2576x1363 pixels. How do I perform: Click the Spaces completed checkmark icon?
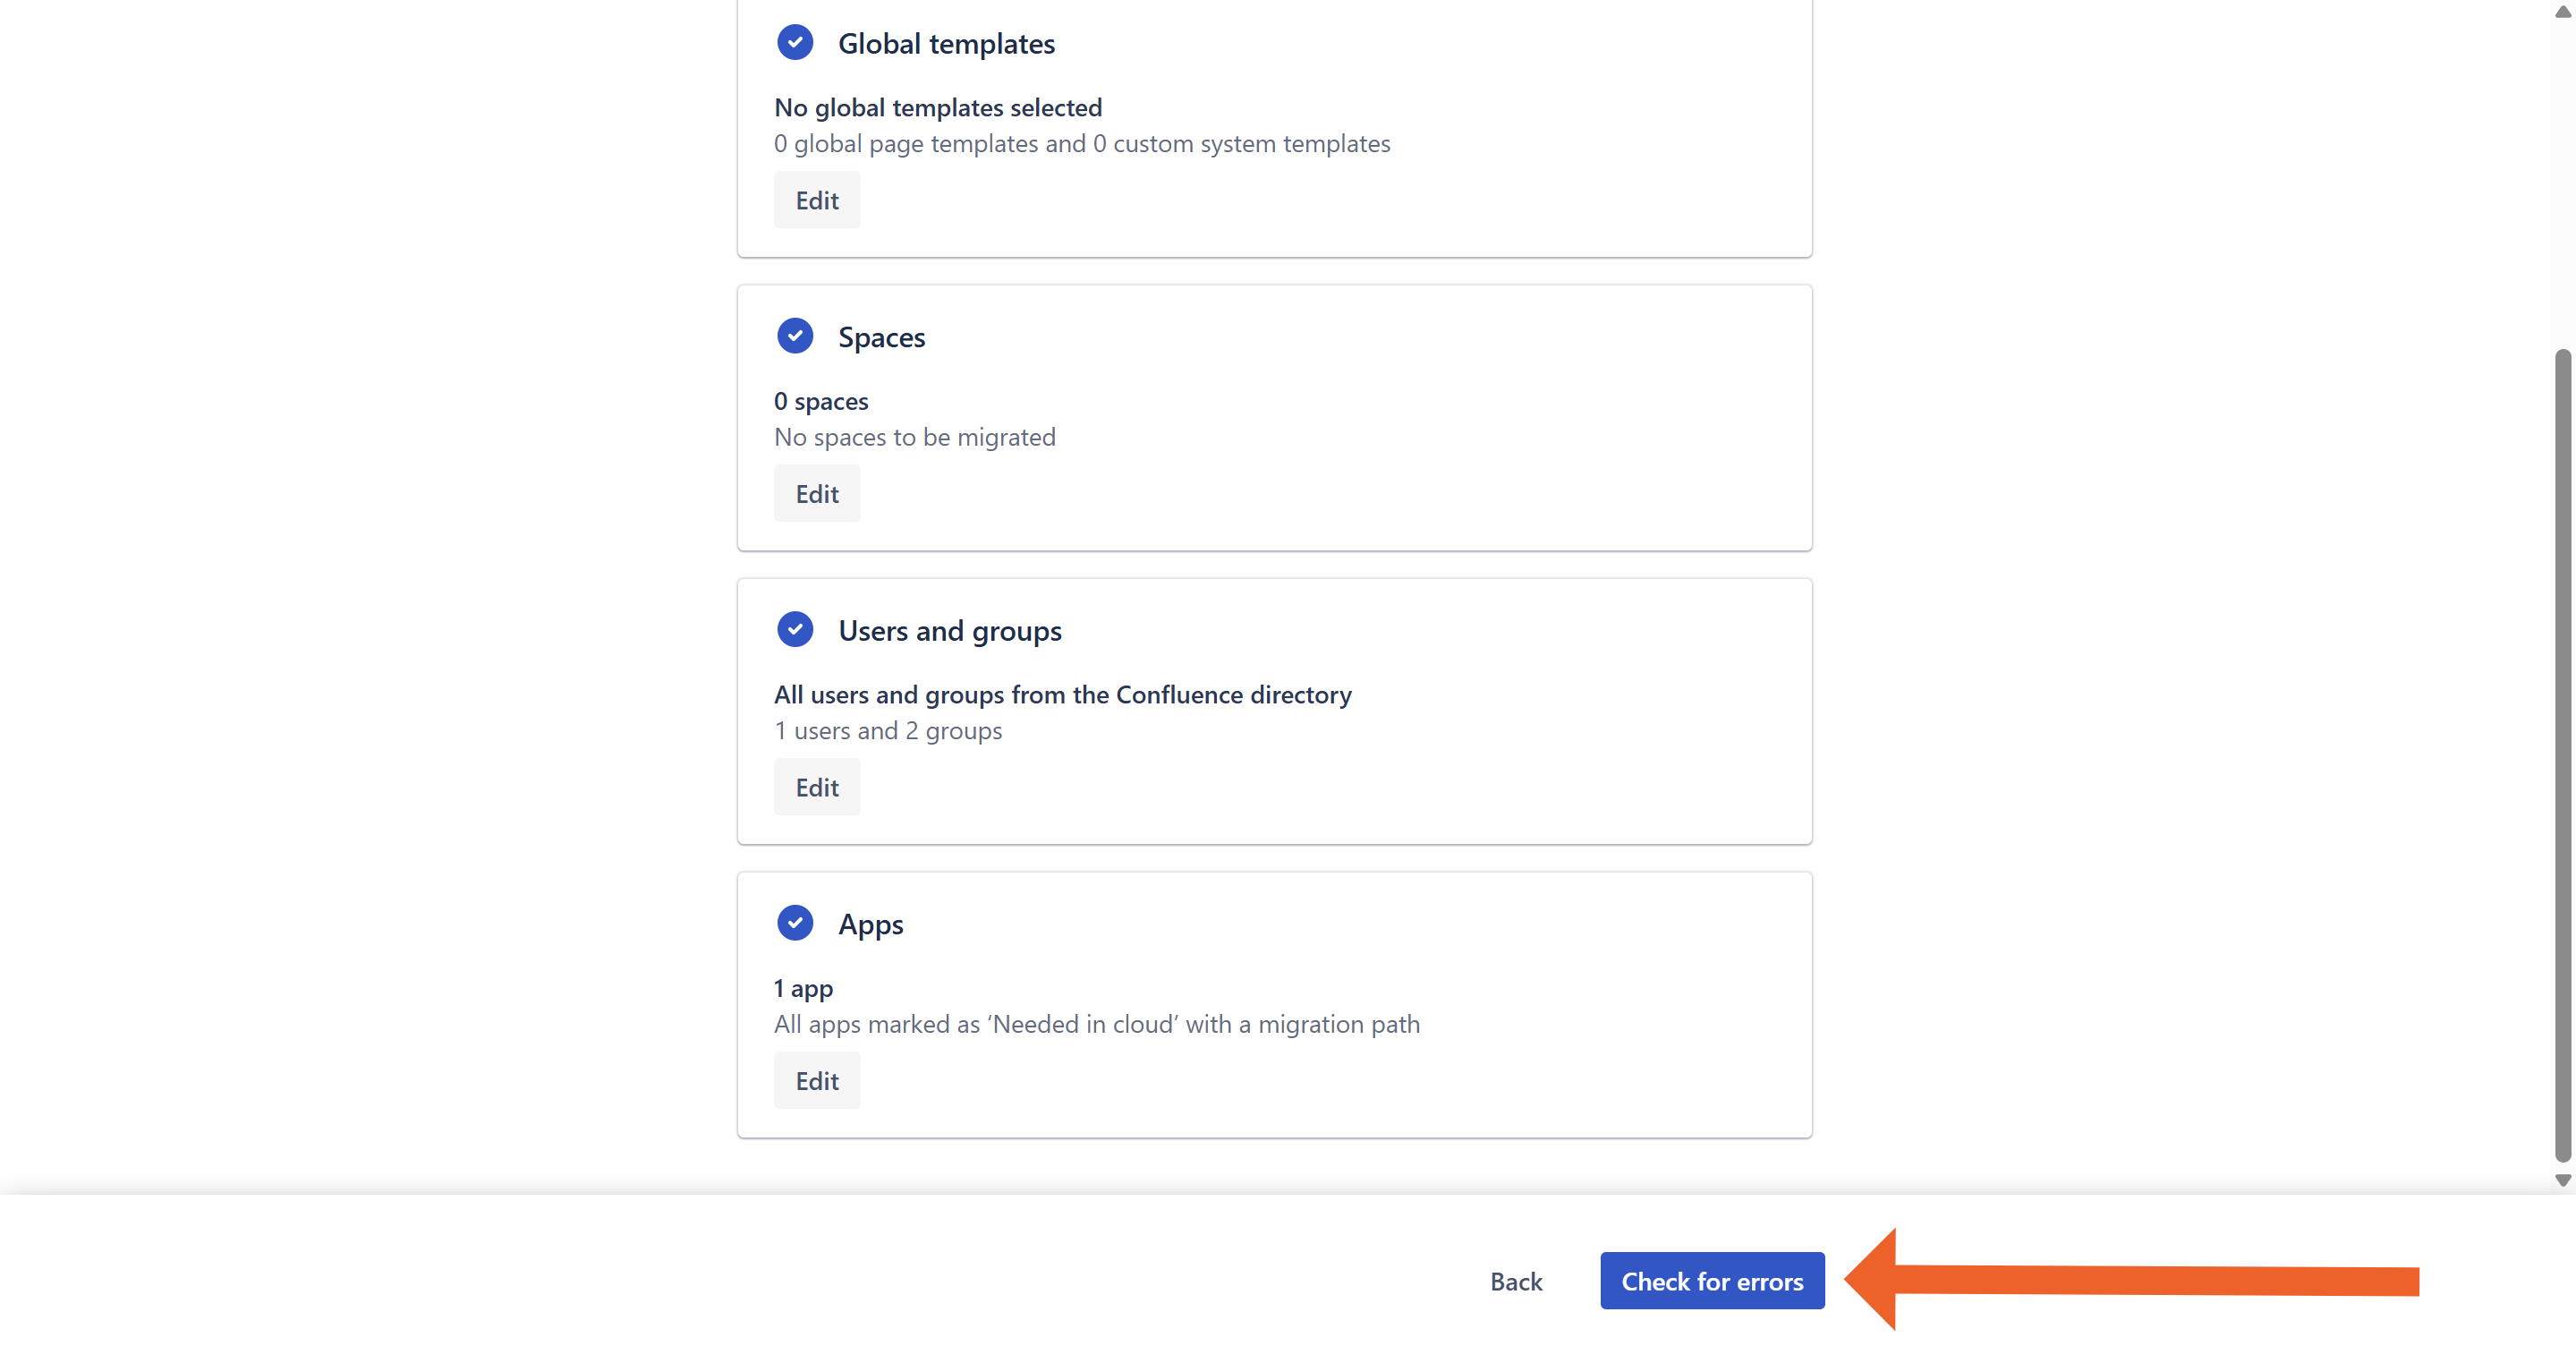(795, 336)
